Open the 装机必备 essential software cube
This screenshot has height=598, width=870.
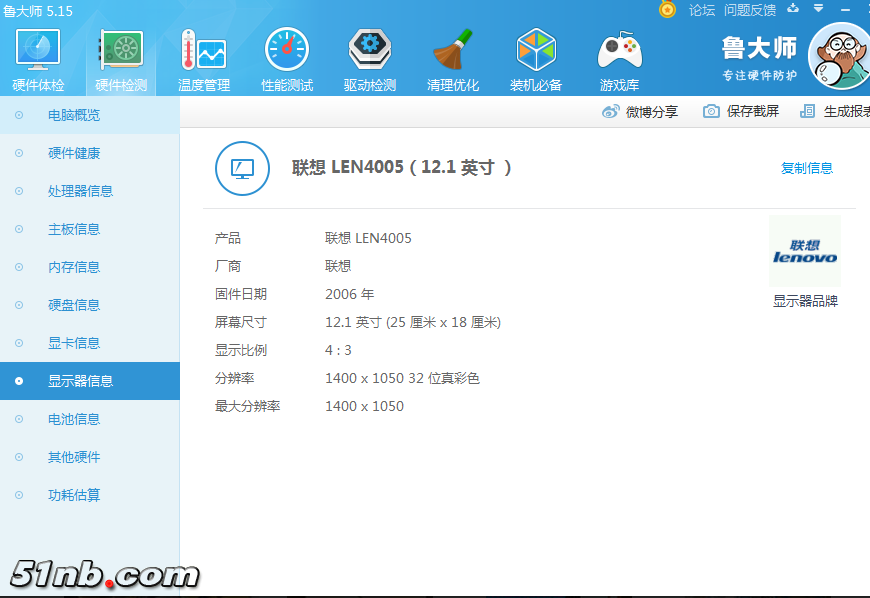click(536, 60)
